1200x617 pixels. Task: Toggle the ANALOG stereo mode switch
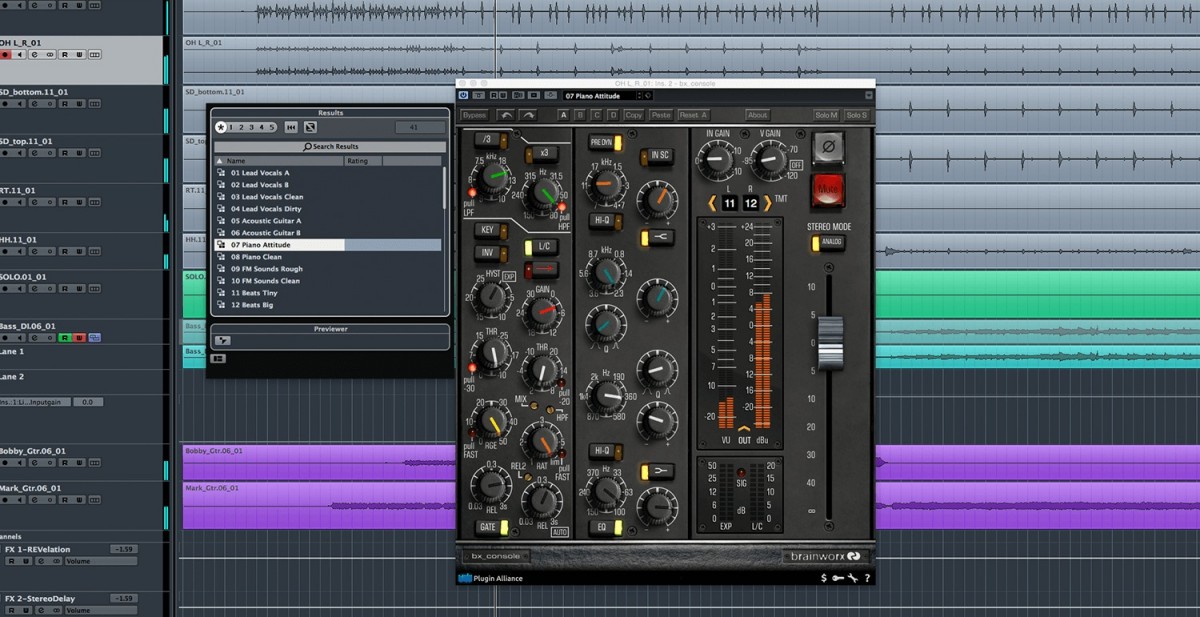coord(828,242)
